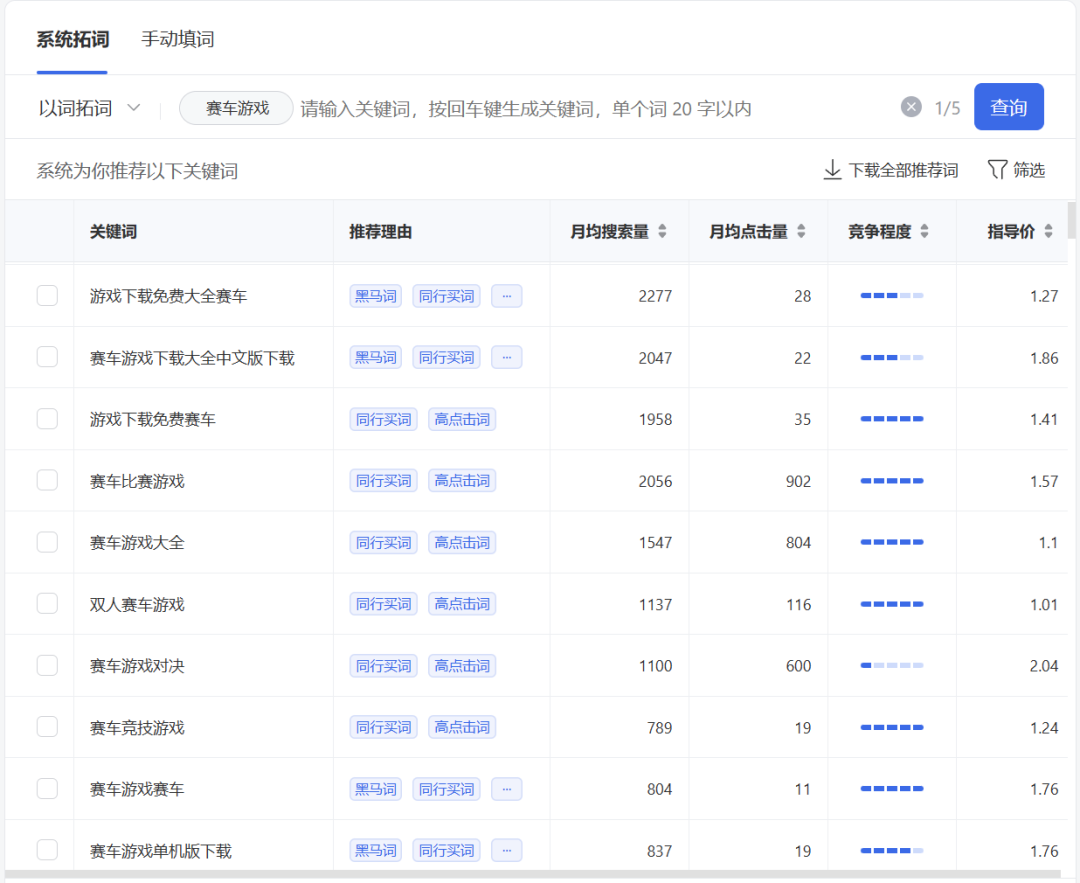The height and width of the screenshot is (883, 1080).
Task: Click the competition level bar for 赛车游戏对决
Action: tap(893, 665)
